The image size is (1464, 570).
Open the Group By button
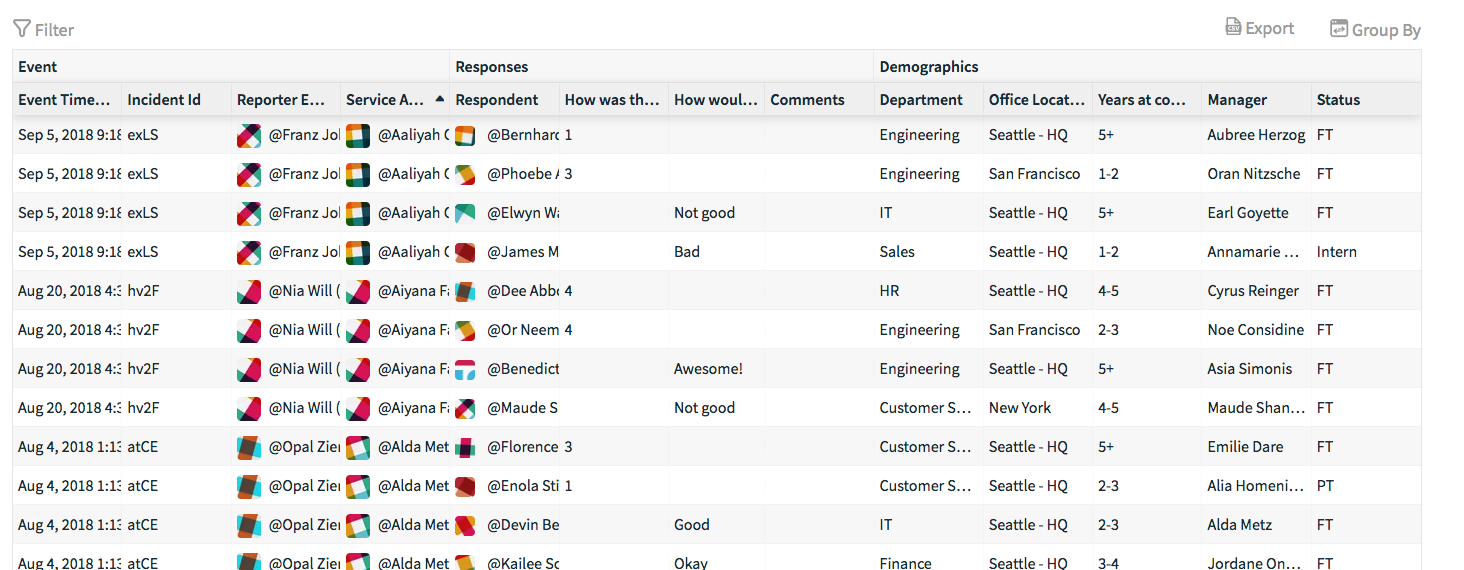click(x=1375, y=29)
